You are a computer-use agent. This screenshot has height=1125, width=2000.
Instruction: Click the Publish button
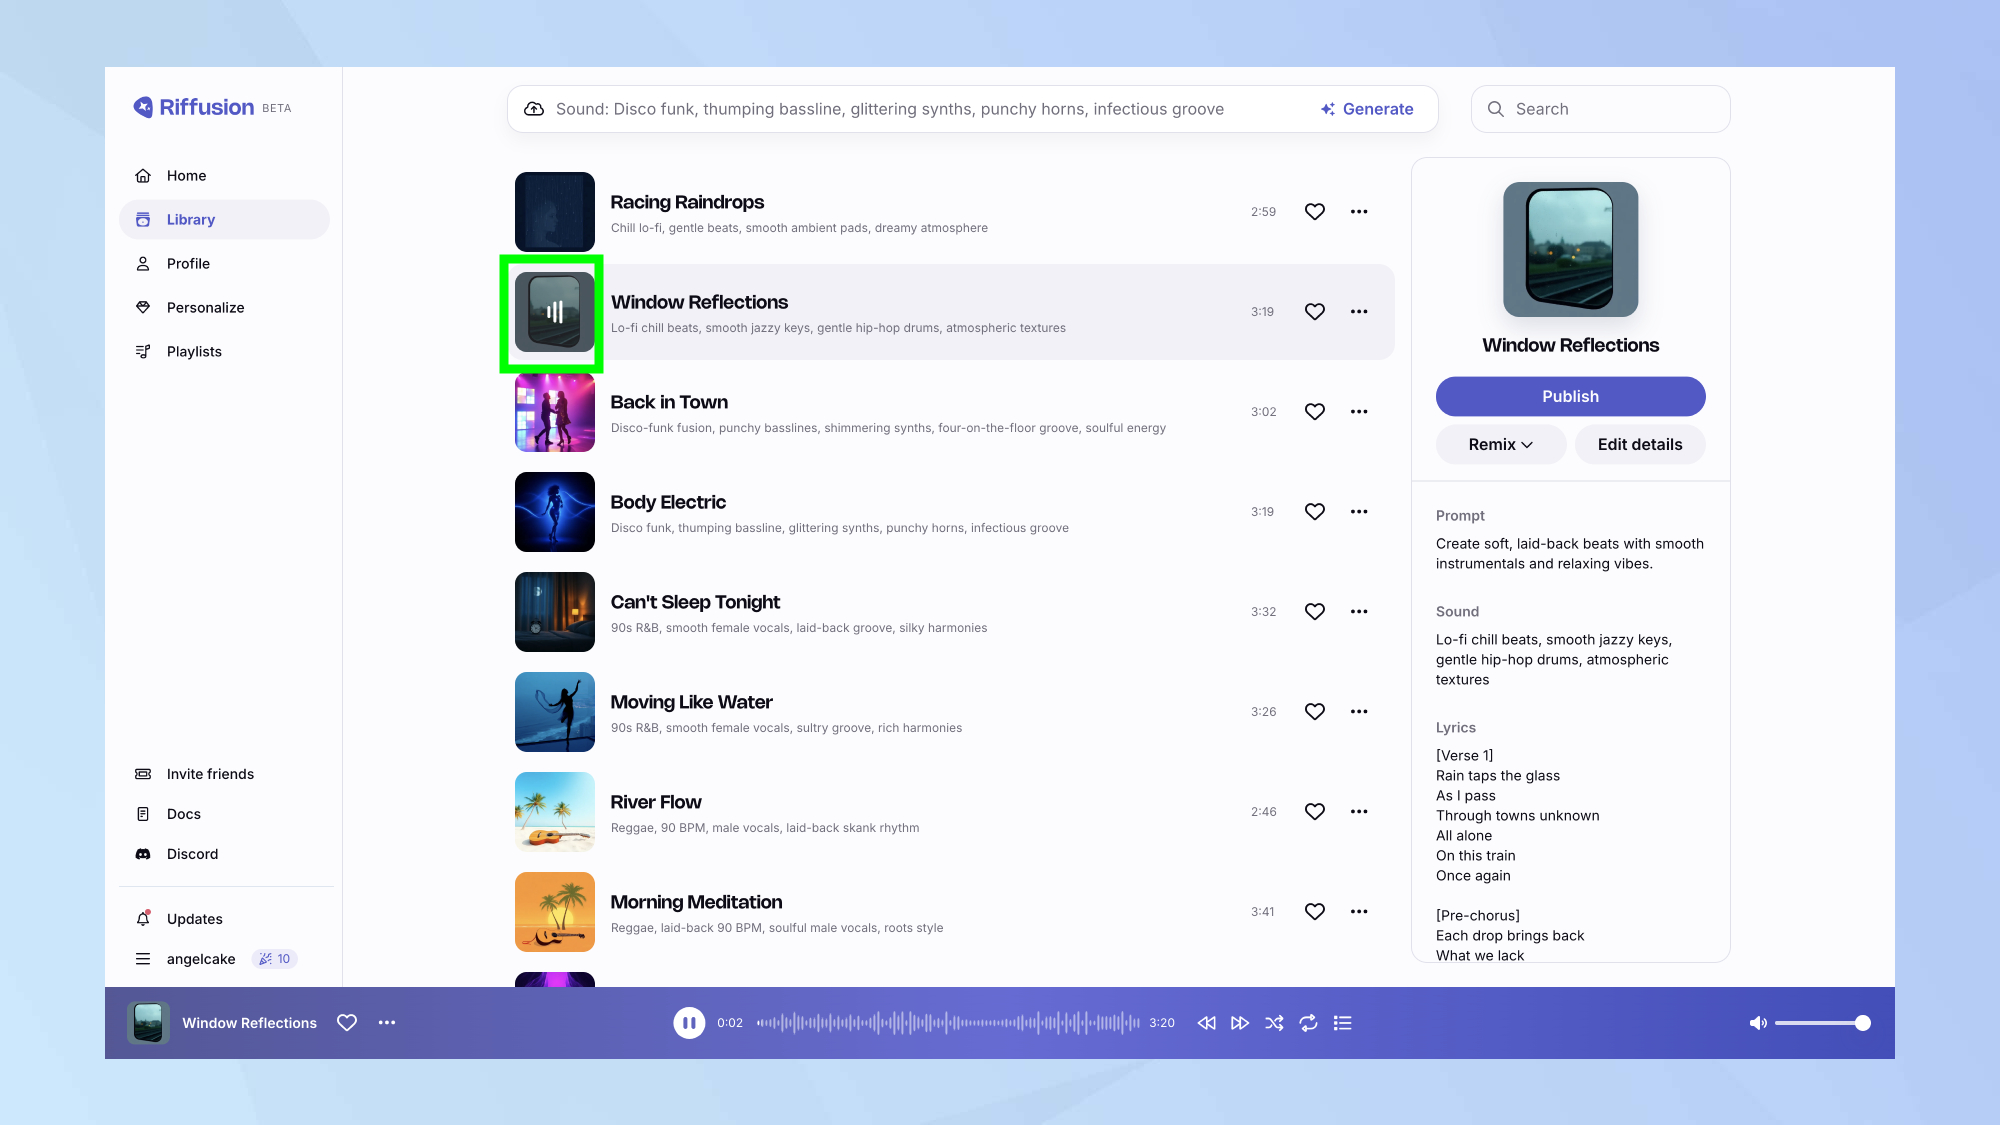coord(1570,397)
